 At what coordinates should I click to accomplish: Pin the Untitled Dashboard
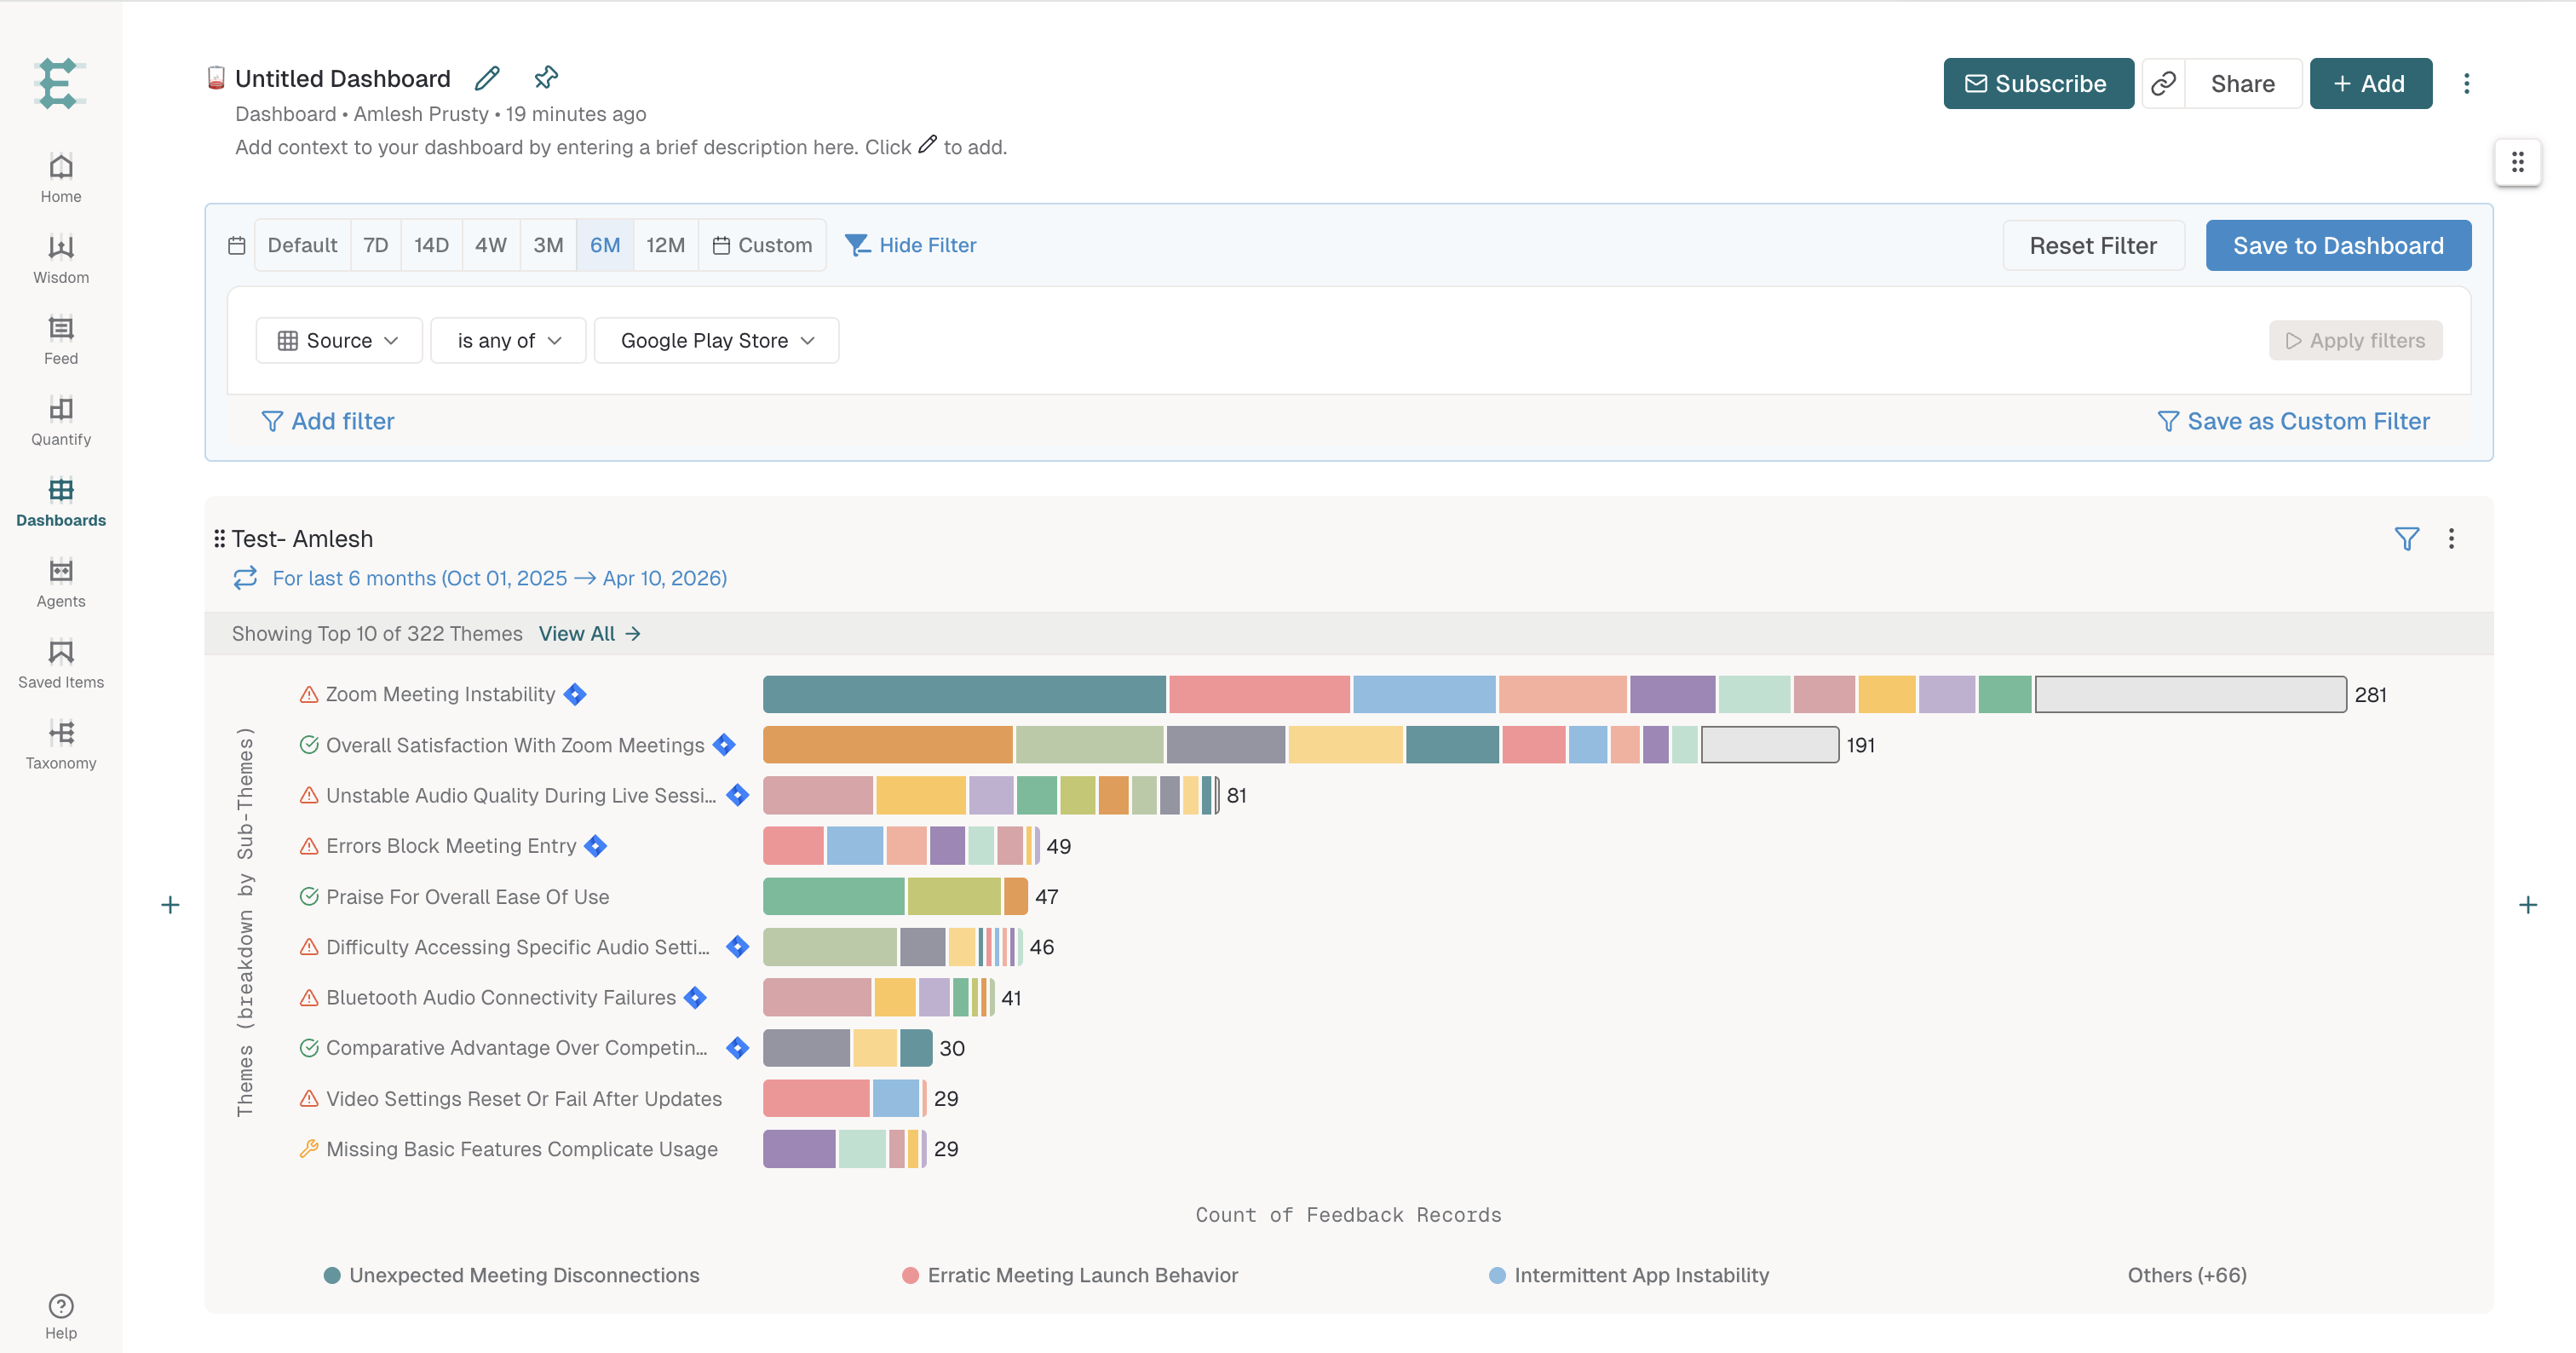[546, 77]
